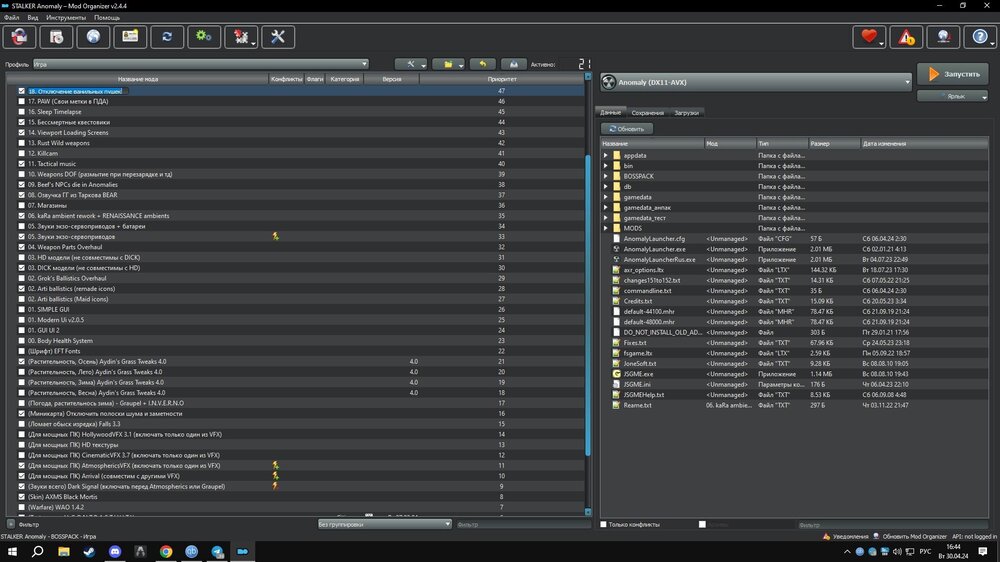This screenshot has width=1000, height=562.
Task: Click the warning triangle notifications icon
Action: [x=906, y=37]
